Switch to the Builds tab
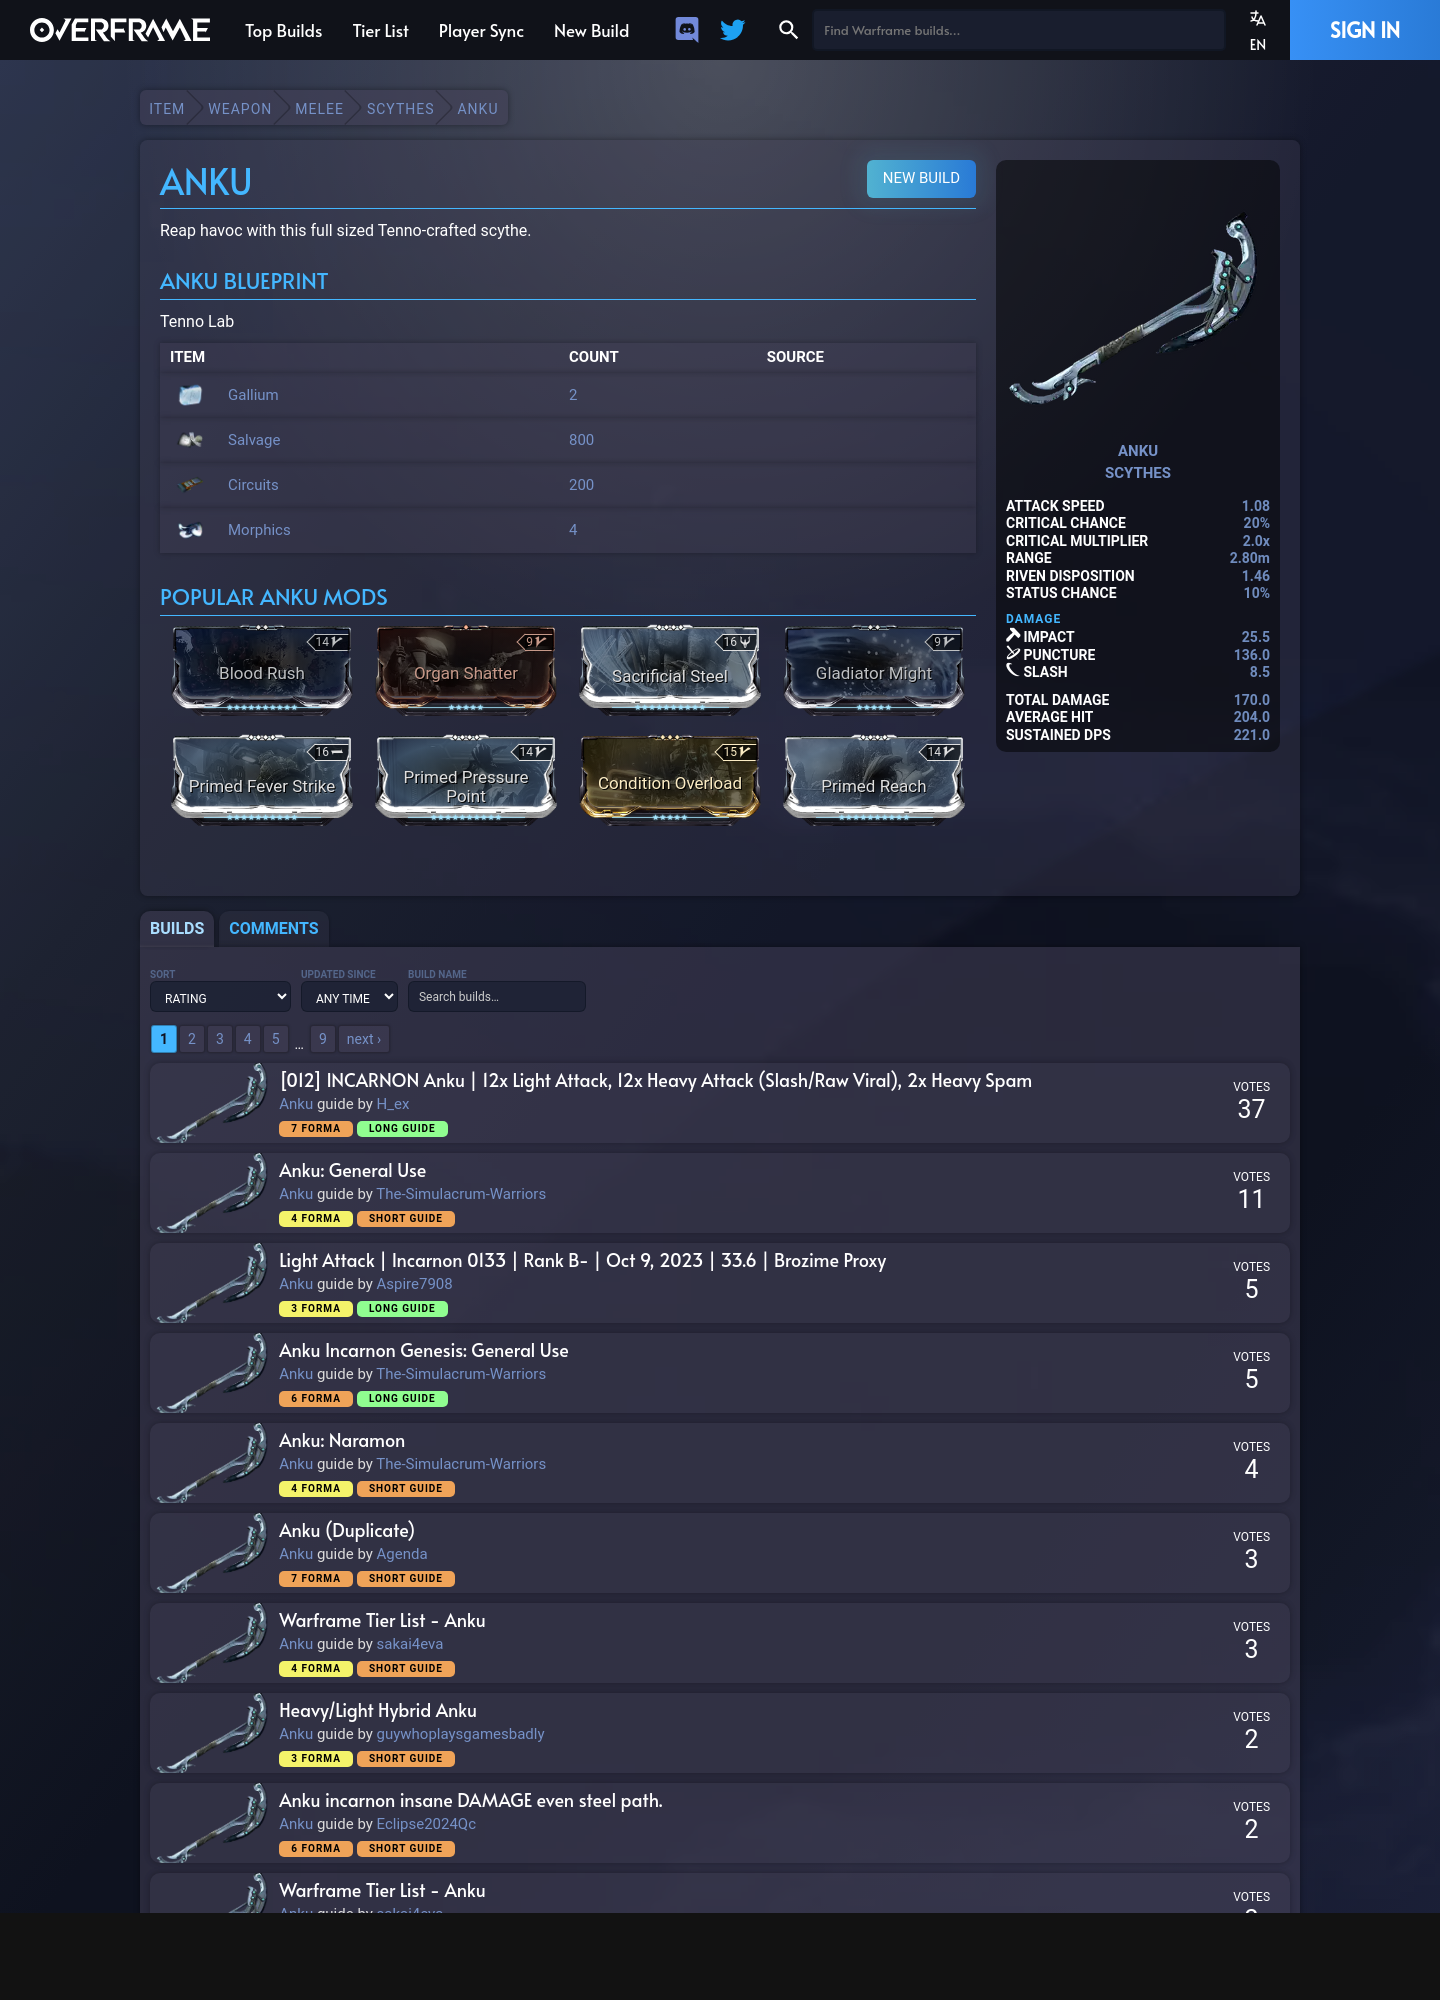This screenshot has height=2000, width=1440. [177, 928]
